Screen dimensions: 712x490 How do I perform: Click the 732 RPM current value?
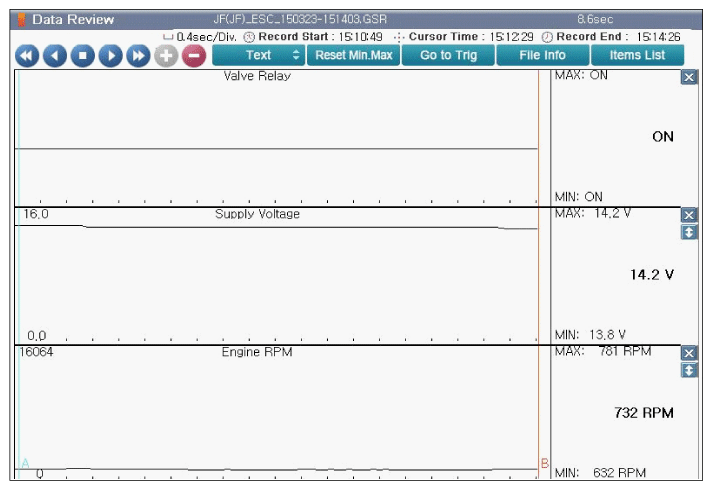[x=644, y=413]
